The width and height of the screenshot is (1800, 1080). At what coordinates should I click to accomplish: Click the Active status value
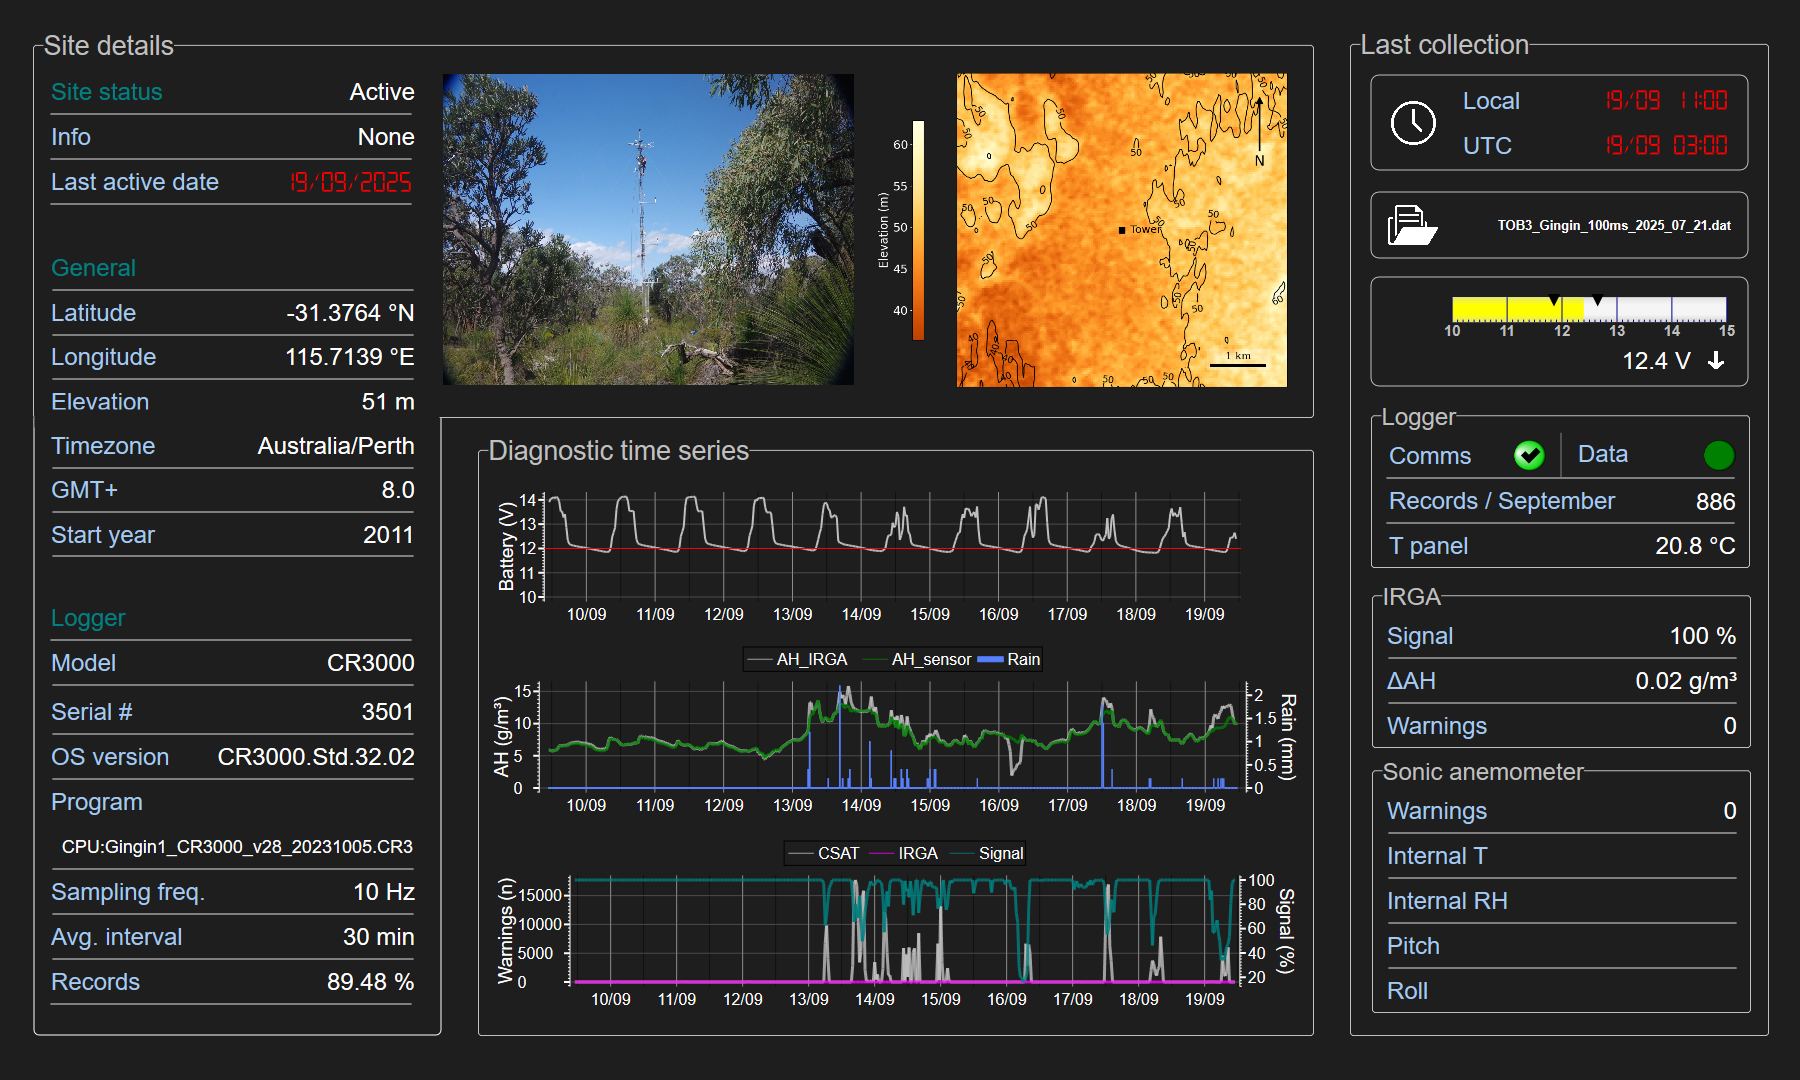(382, 92)
